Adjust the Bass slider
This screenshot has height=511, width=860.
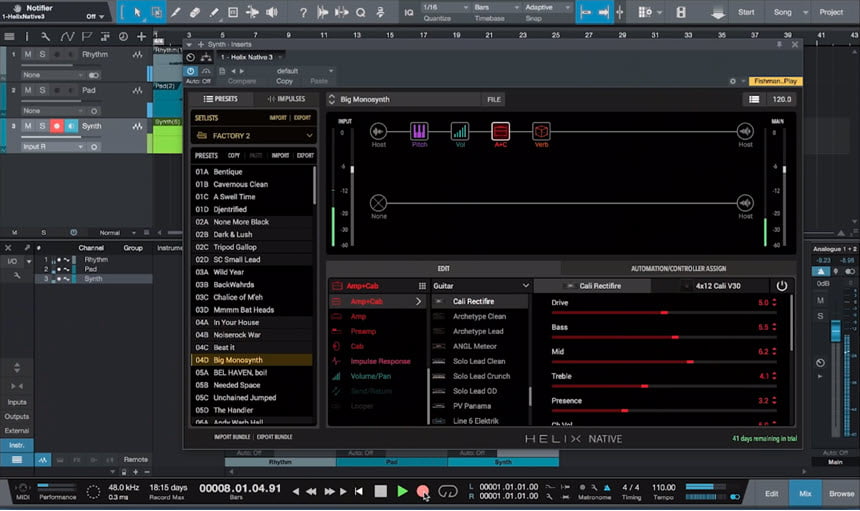(x=664, y=337)
